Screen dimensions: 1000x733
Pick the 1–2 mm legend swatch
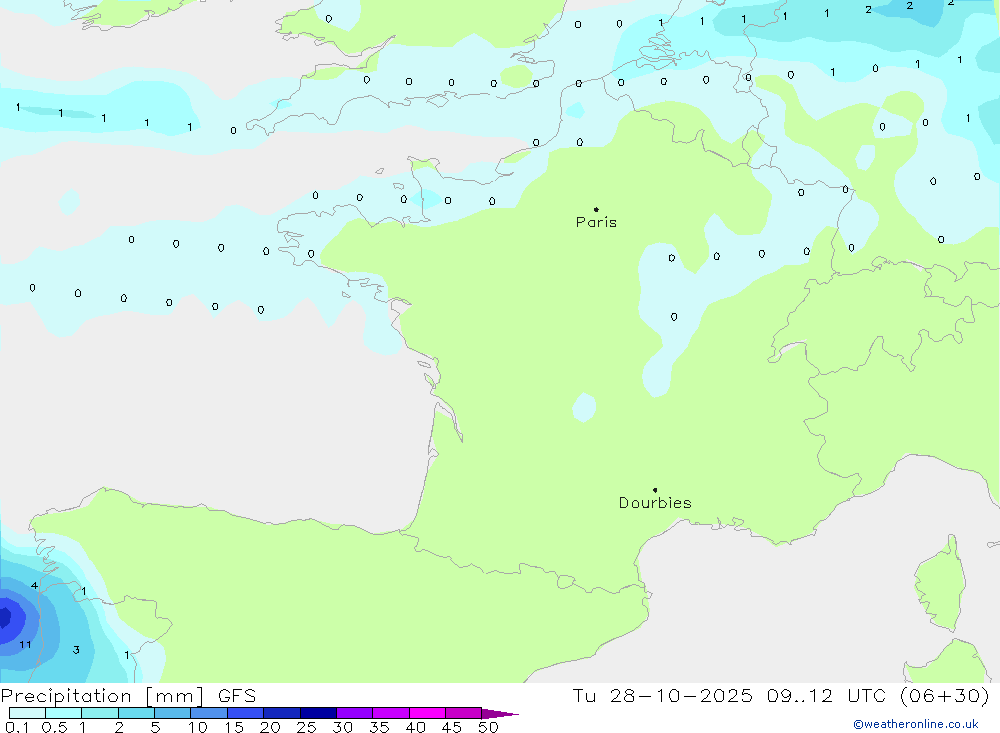tap(100, 713)
